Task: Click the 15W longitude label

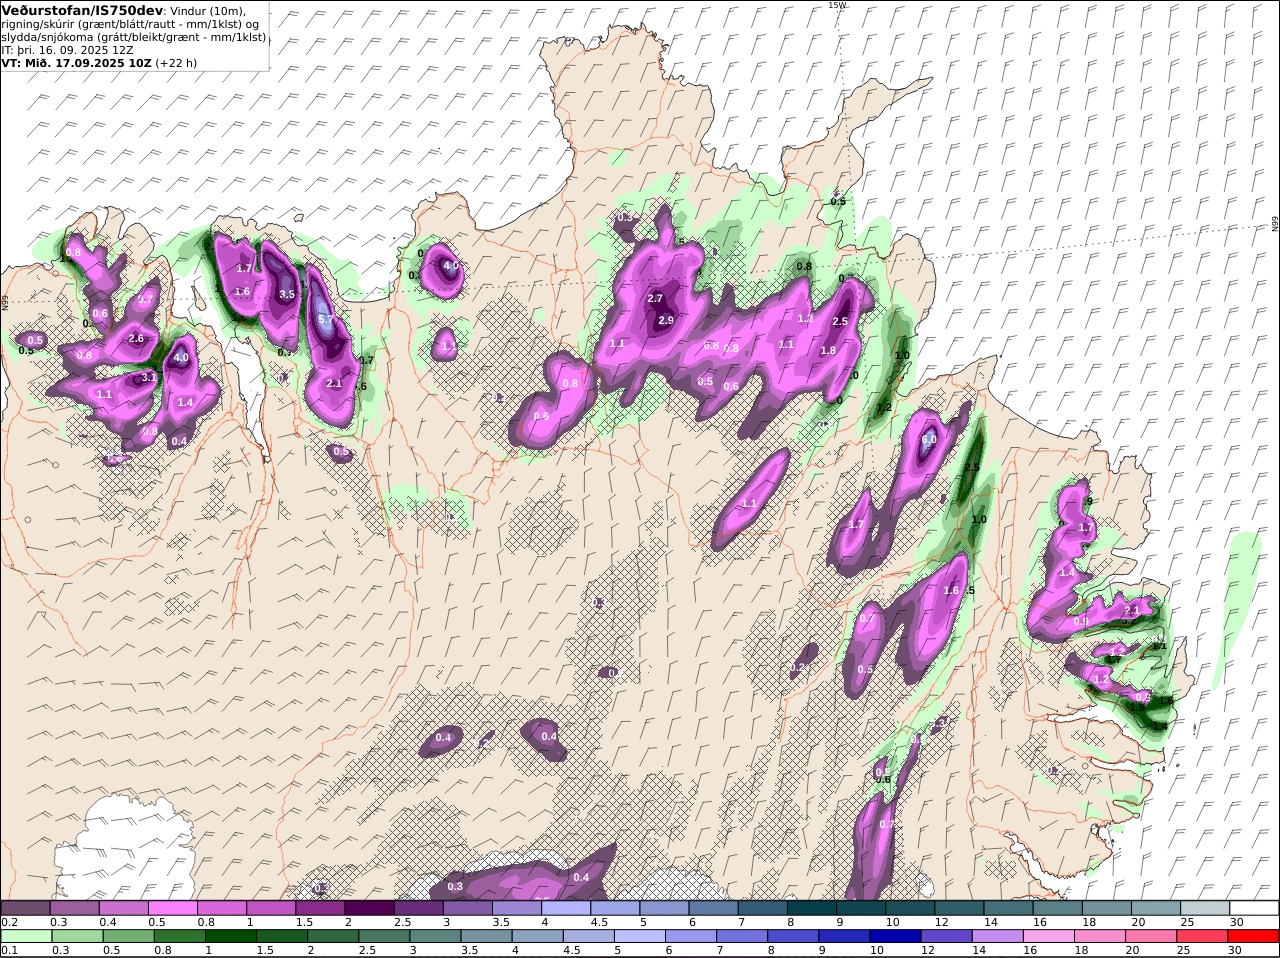Action: pyautogui.click(x=837, y=5)
